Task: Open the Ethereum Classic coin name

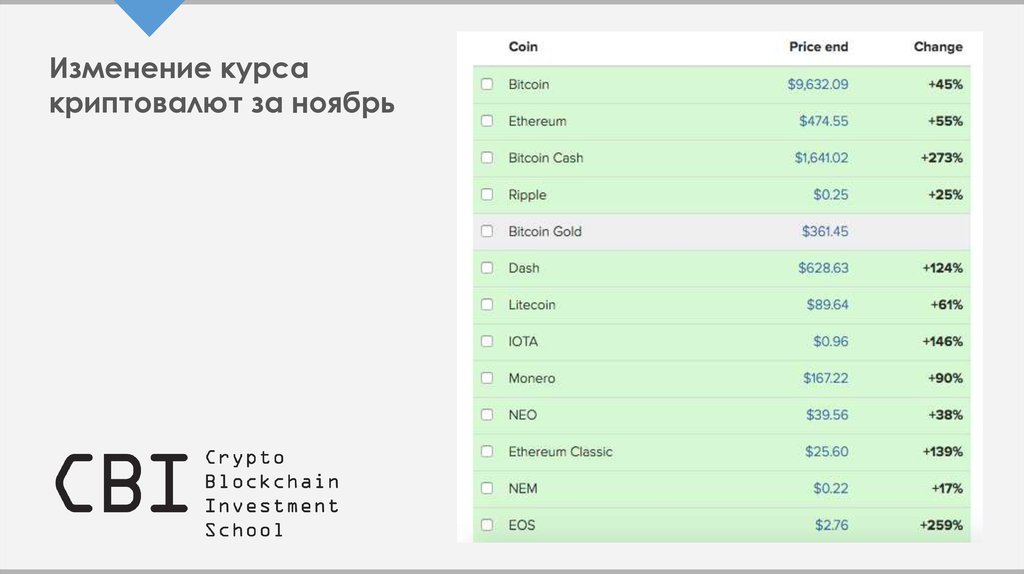Action: click(560, 452)
